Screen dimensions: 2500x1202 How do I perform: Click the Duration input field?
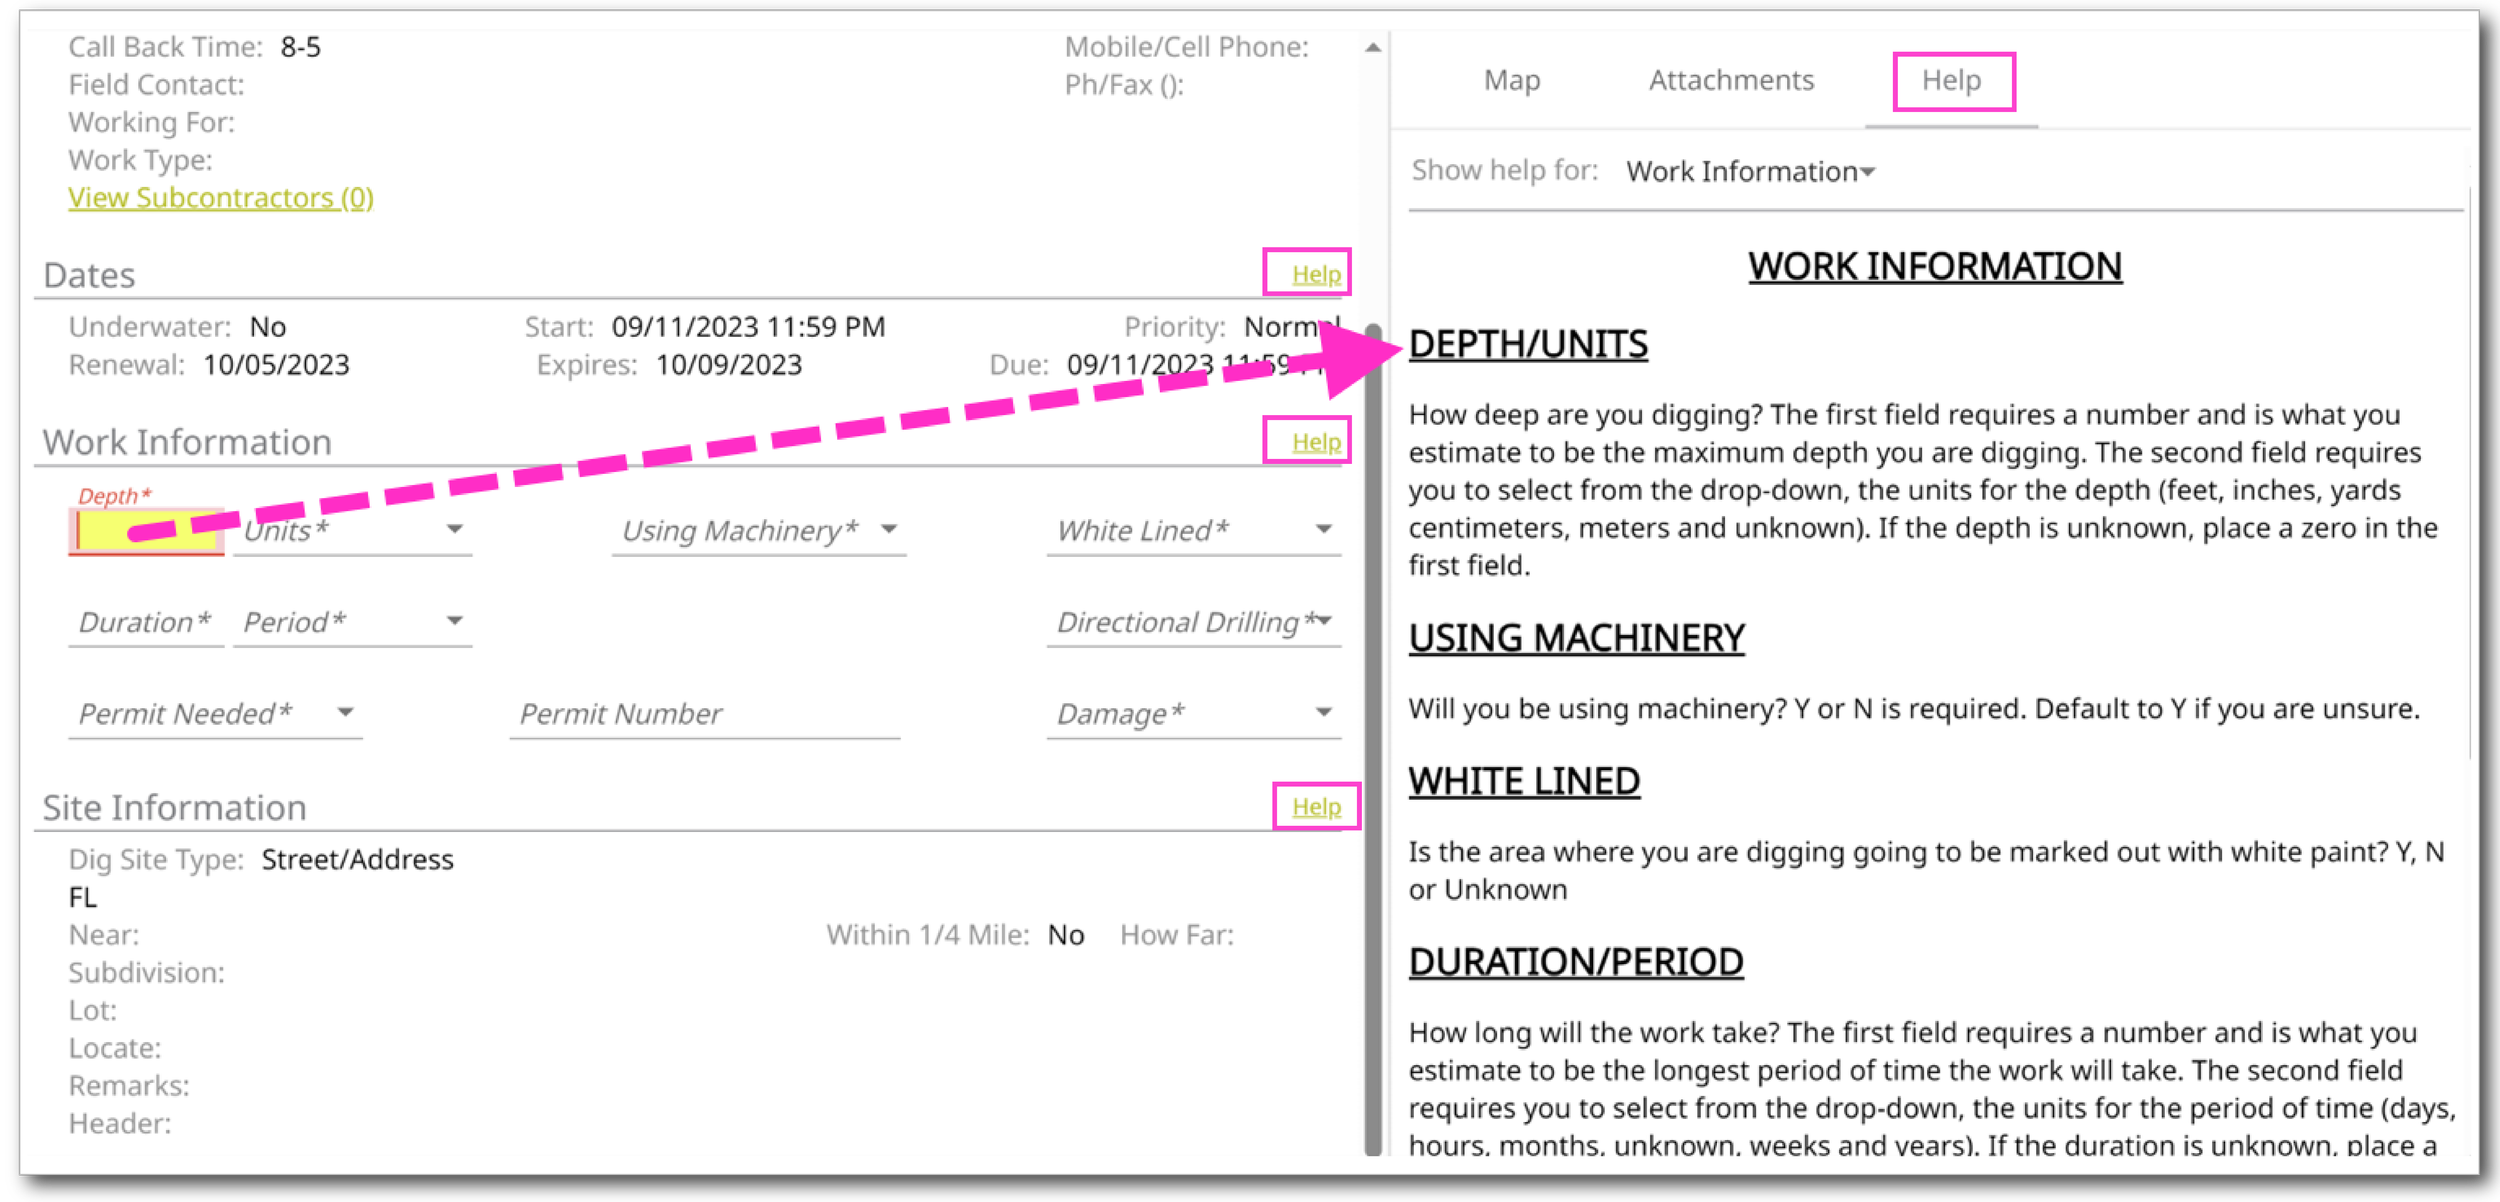(145, 623)
